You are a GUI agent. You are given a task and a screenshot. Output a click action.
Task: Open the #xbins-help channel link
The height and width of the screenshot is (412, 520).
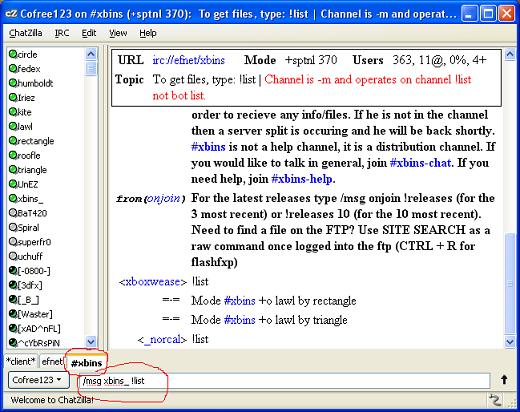(302, 179)
